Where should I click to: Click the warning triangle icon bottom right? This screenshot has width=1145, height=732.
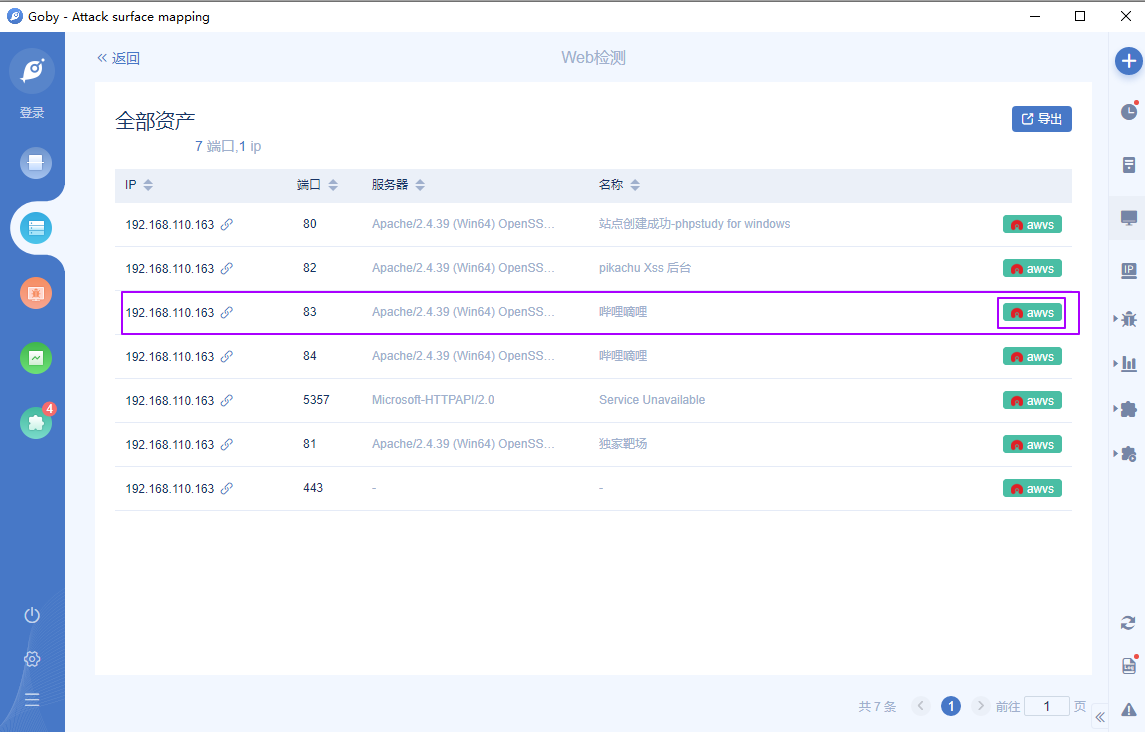point(1129,709)
